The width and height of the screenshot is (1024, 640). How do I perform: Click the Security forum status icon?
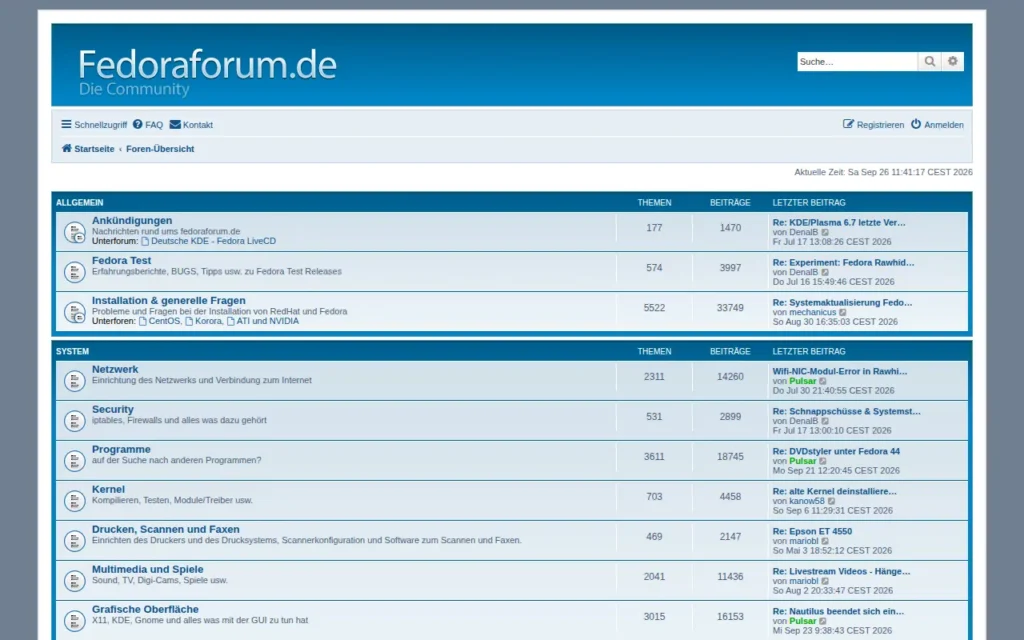pyautogui.click(x=74, y=421)
